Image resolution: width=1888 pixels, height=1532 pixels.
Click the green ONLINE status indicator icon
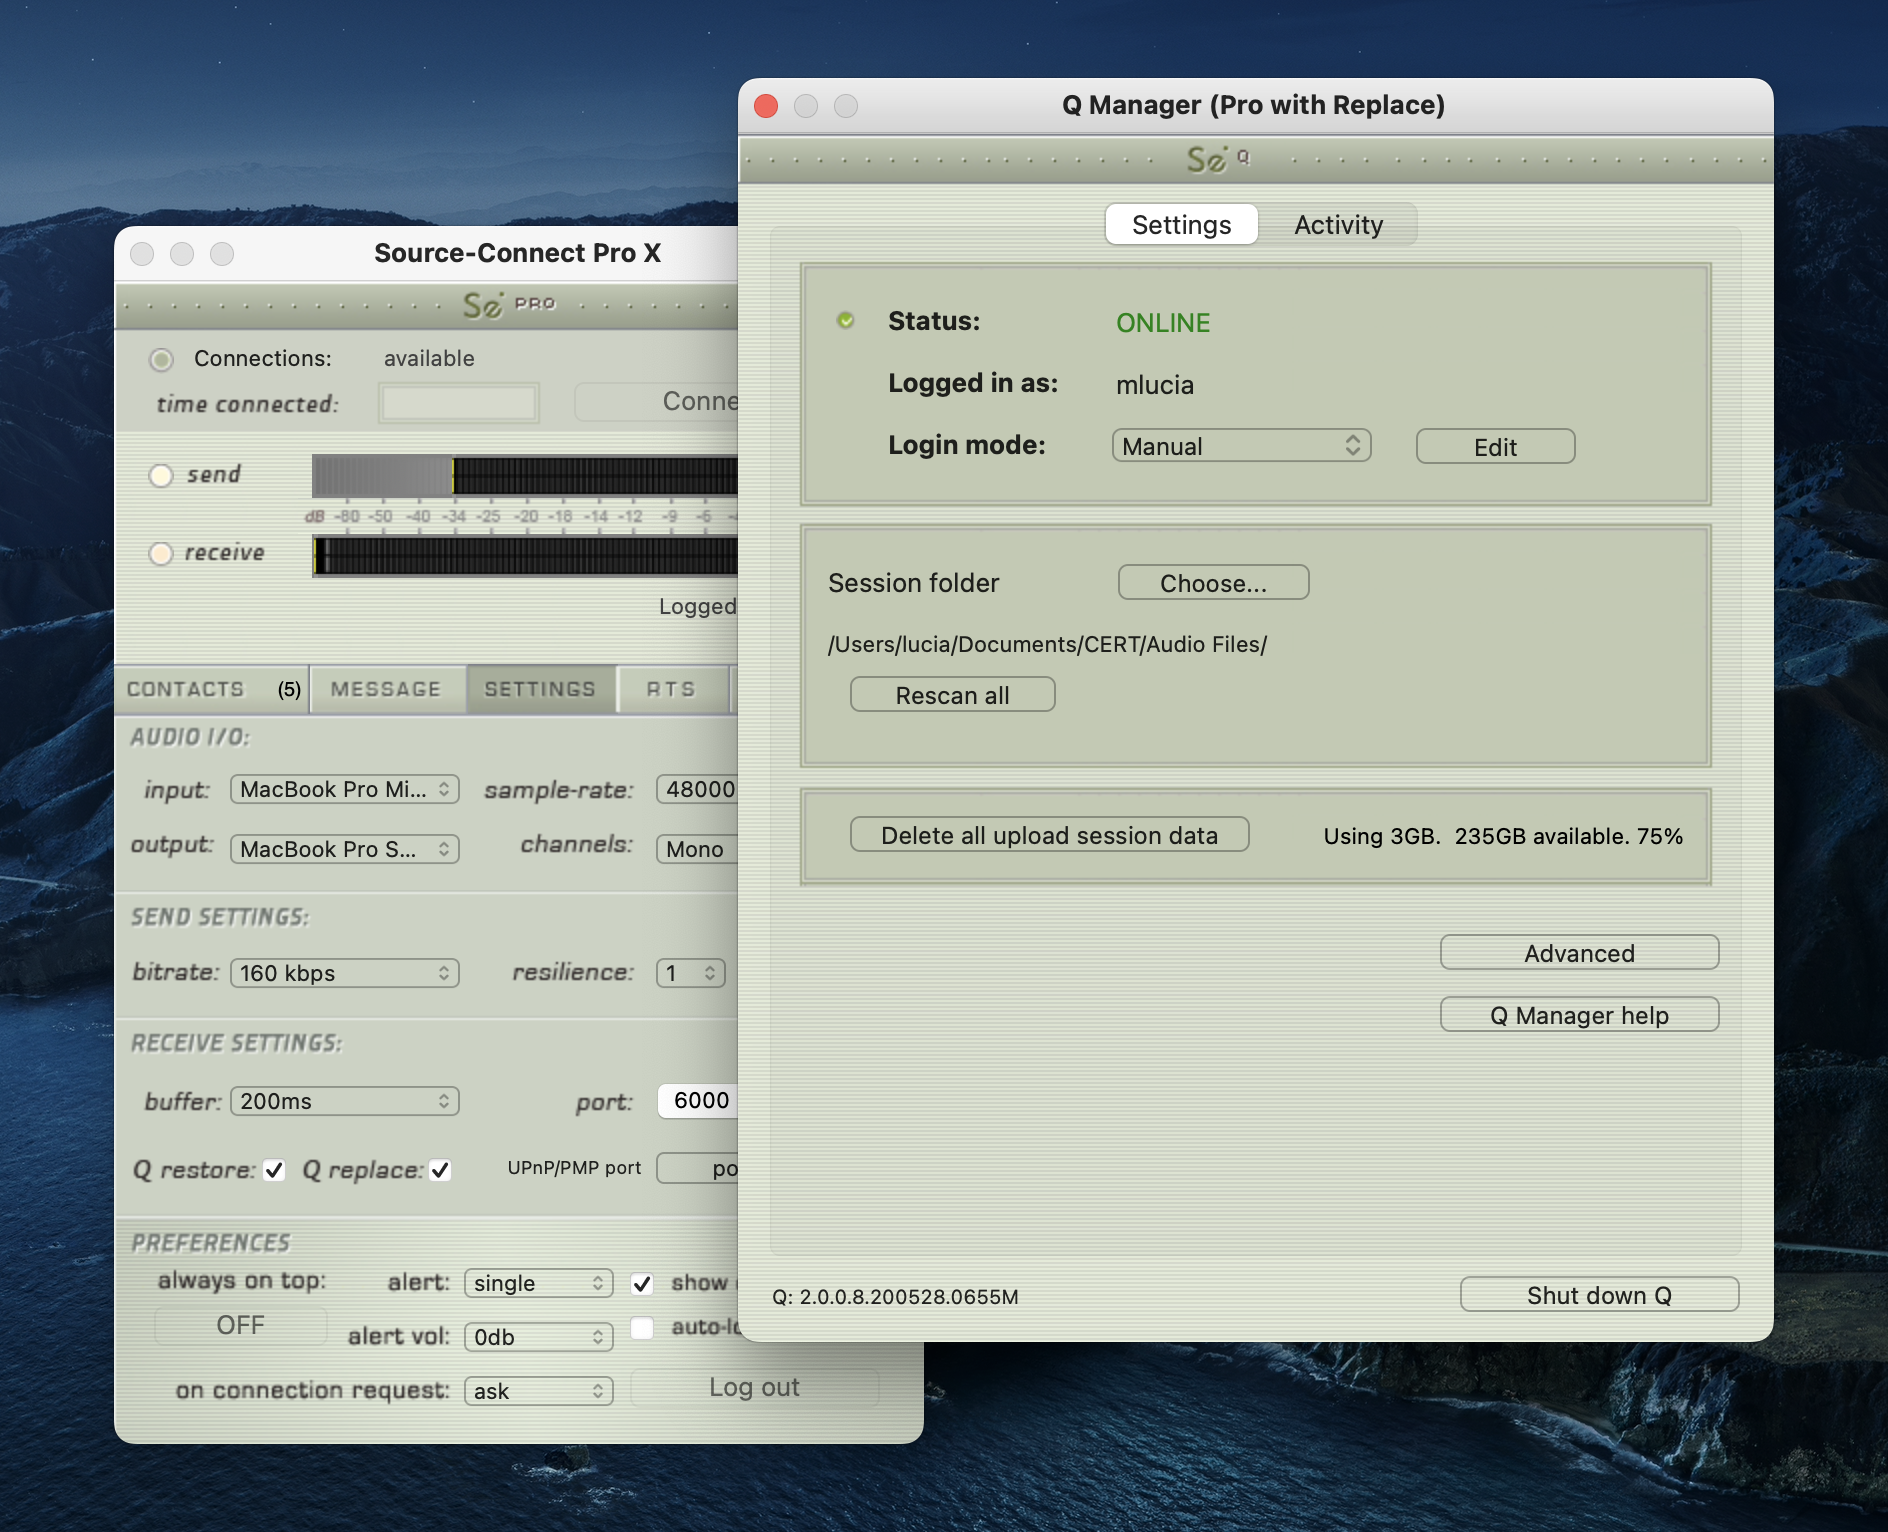tap(845, 321)
